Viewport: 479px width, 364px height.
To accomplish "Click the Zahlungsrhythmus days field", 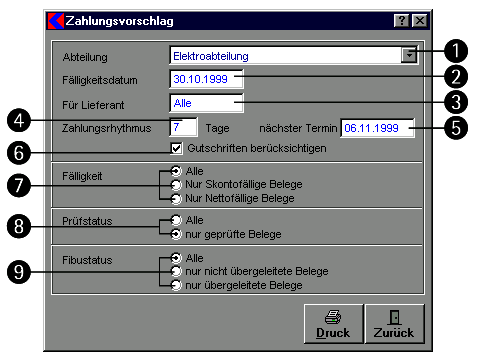I will click(x=183, y=127).
